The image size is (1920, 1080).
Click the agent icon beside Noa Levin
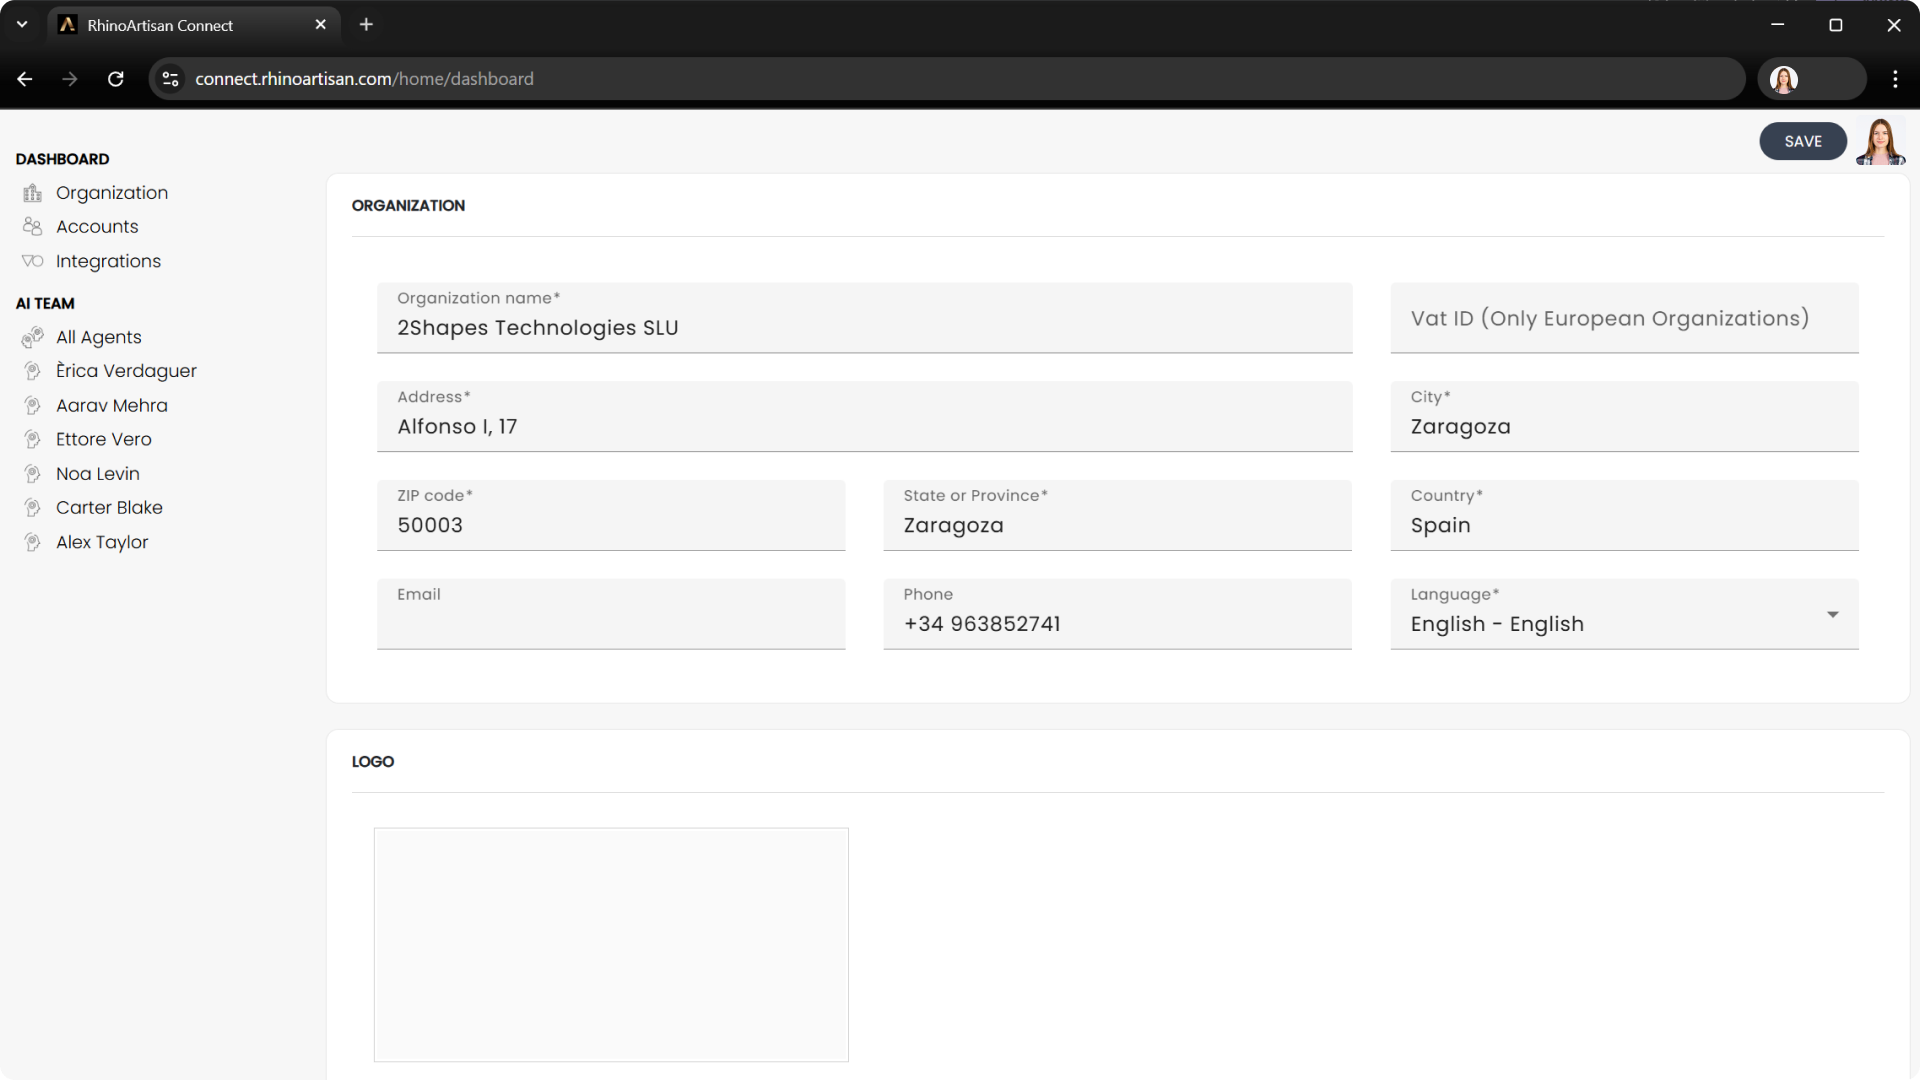(33, 474)
